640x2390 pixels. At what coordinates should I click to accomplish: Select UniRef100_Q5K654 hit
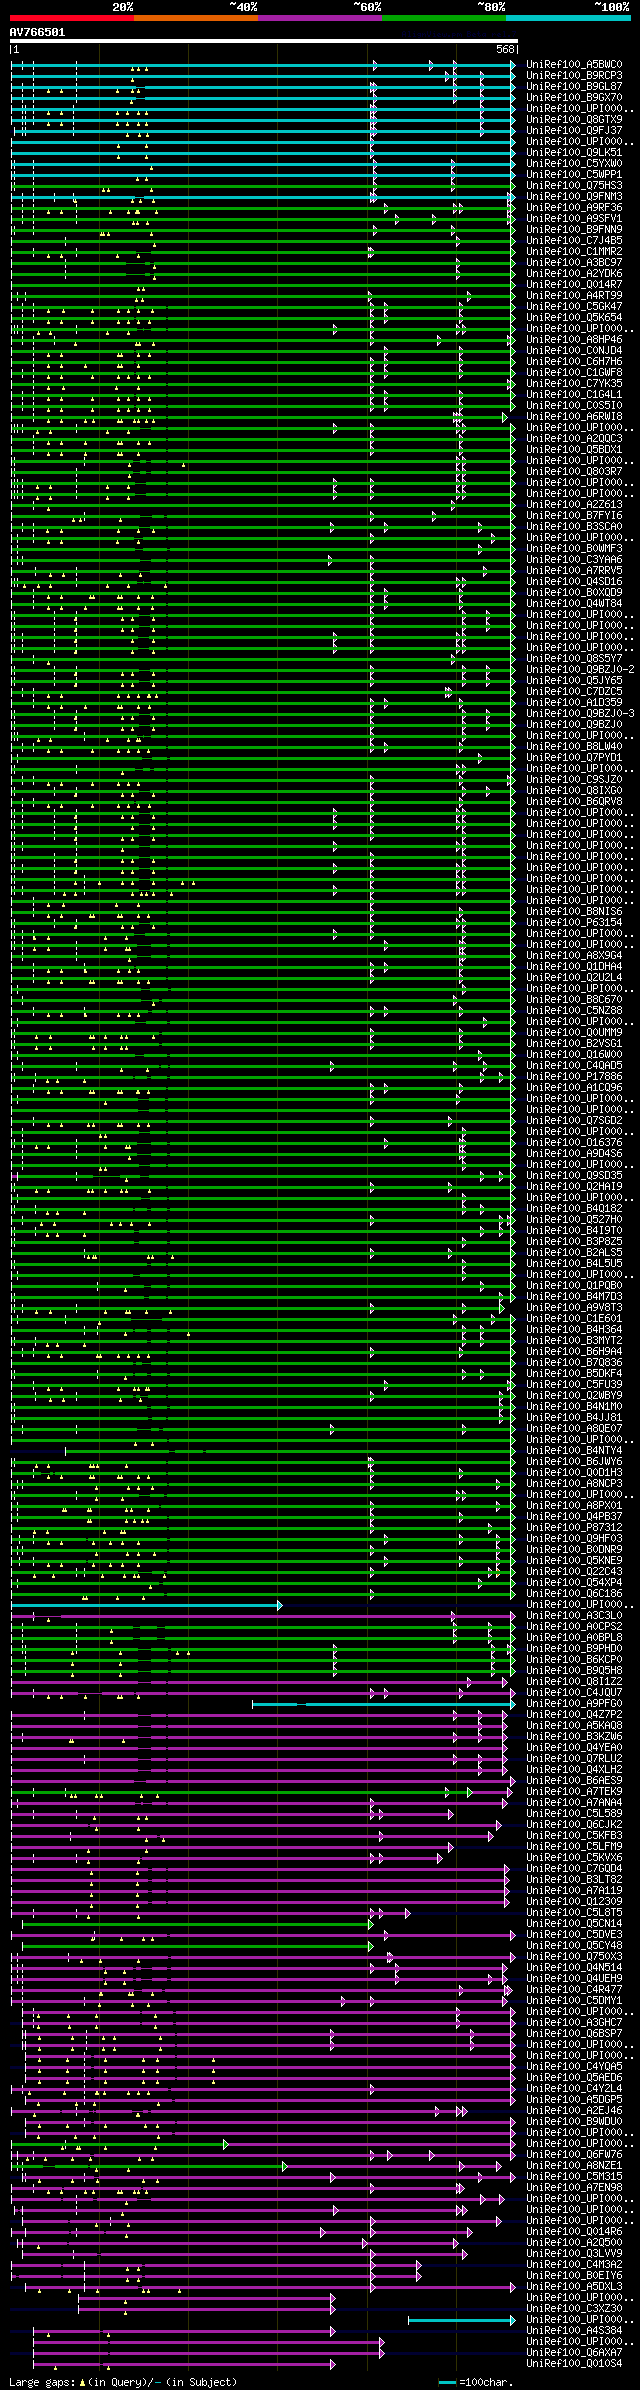pyautogui.click(x=574, y=318)
